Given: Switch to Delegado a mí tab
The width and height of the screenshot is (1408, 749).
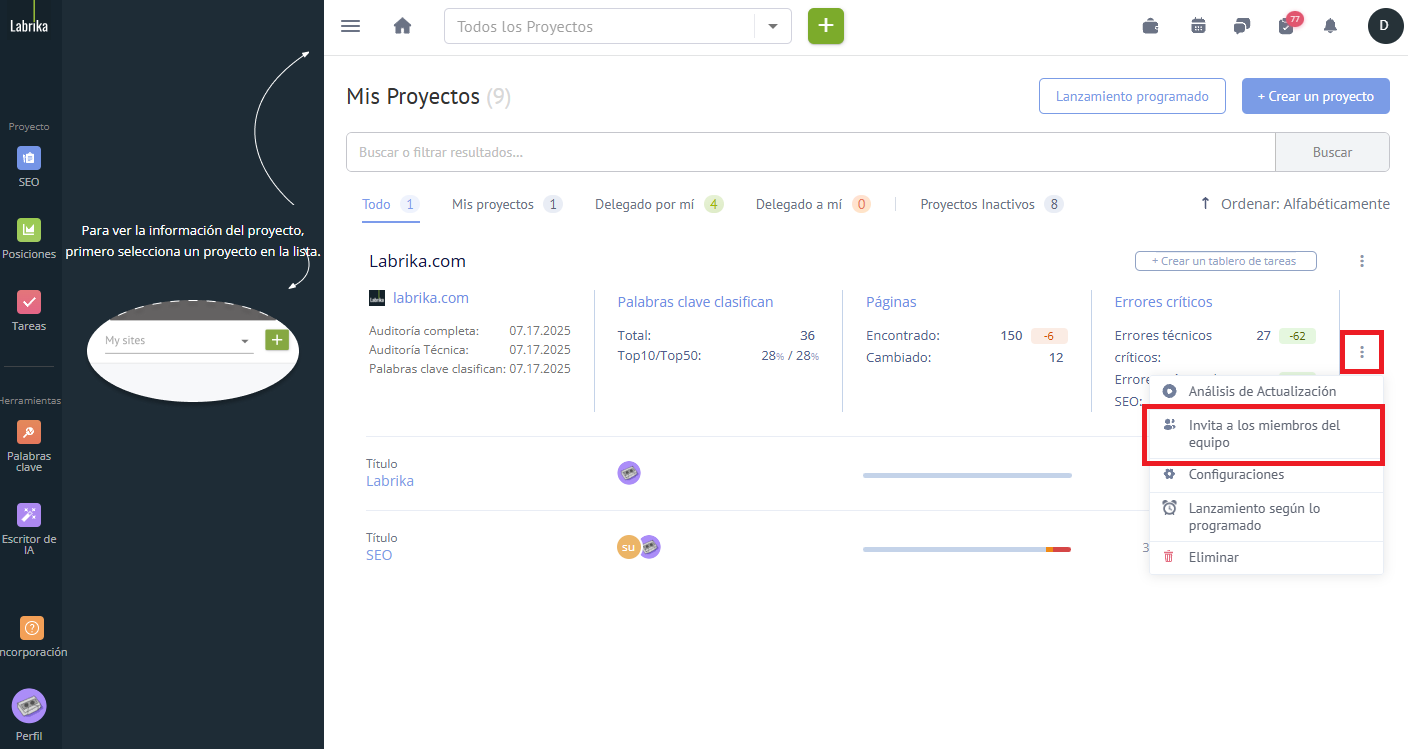Looking at the screenshot, I should coord(813,204).
